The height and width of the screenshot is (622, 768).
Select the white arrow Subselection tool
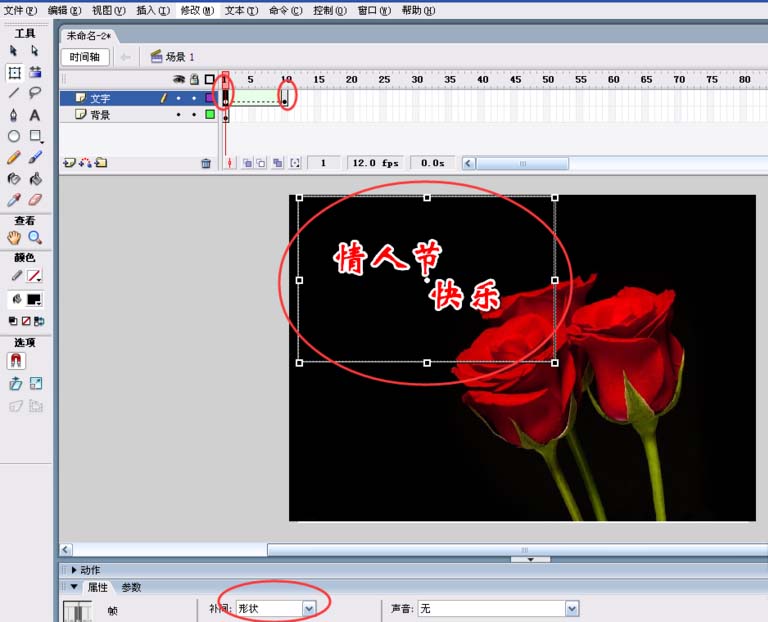coord(34,50)
